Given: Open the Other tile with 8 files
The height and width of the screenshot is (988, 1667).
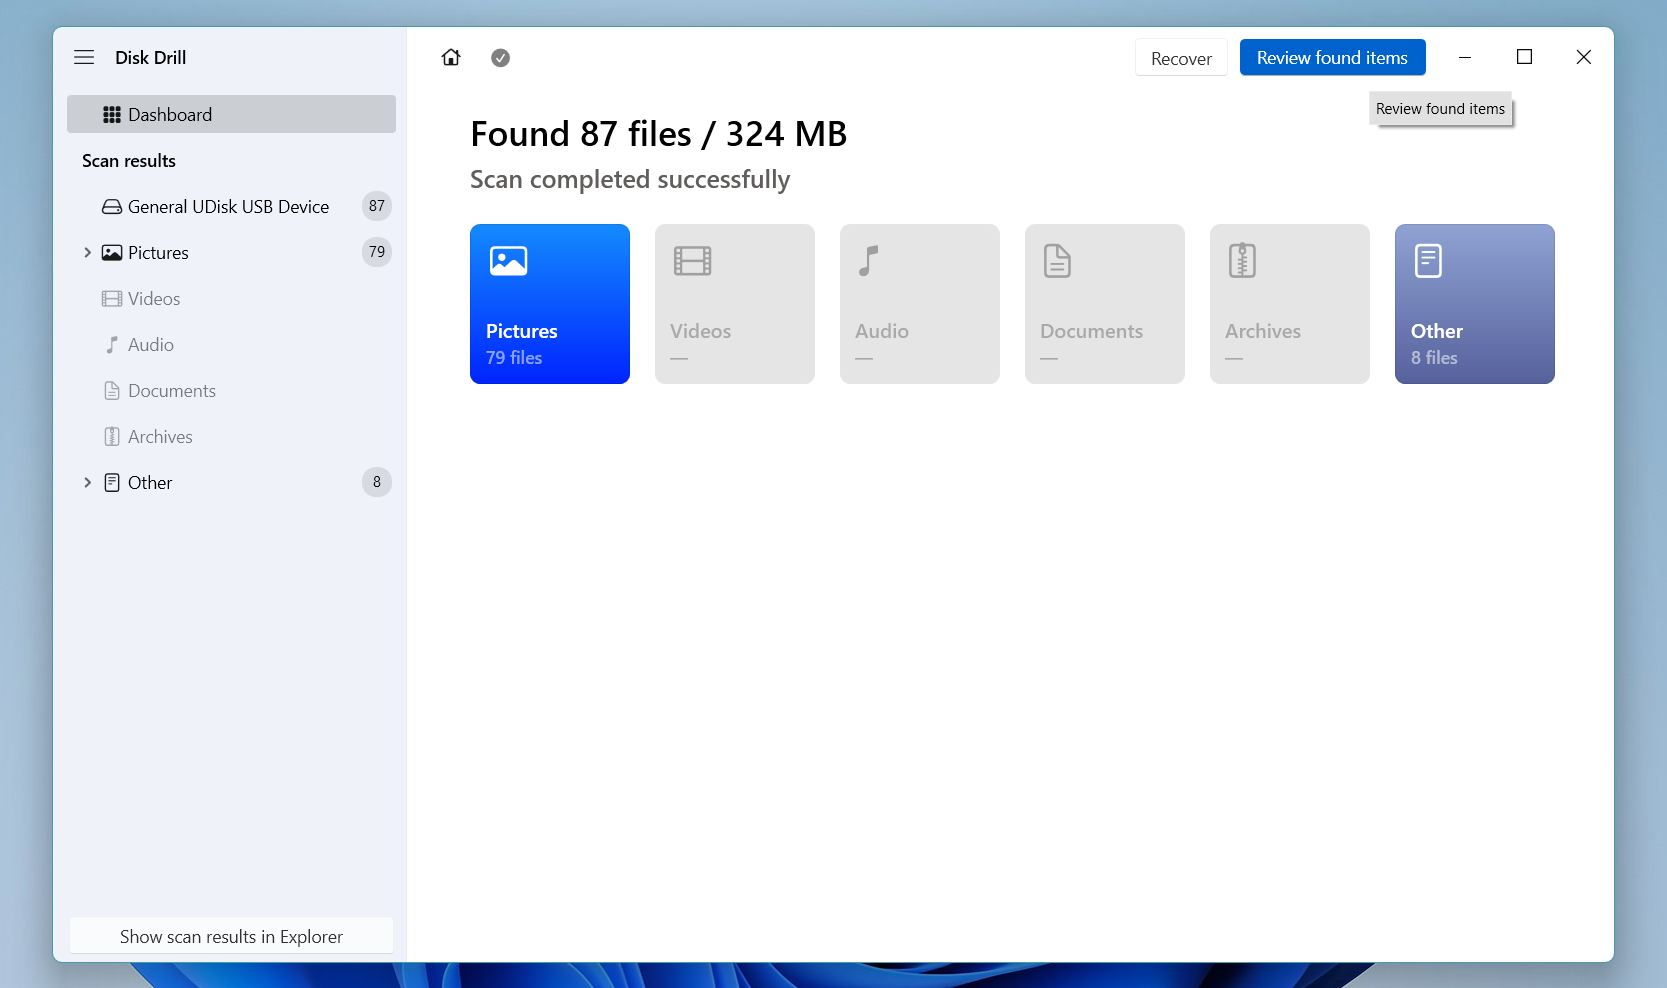Looking at the screenshot, I should tap(1474, 304).
